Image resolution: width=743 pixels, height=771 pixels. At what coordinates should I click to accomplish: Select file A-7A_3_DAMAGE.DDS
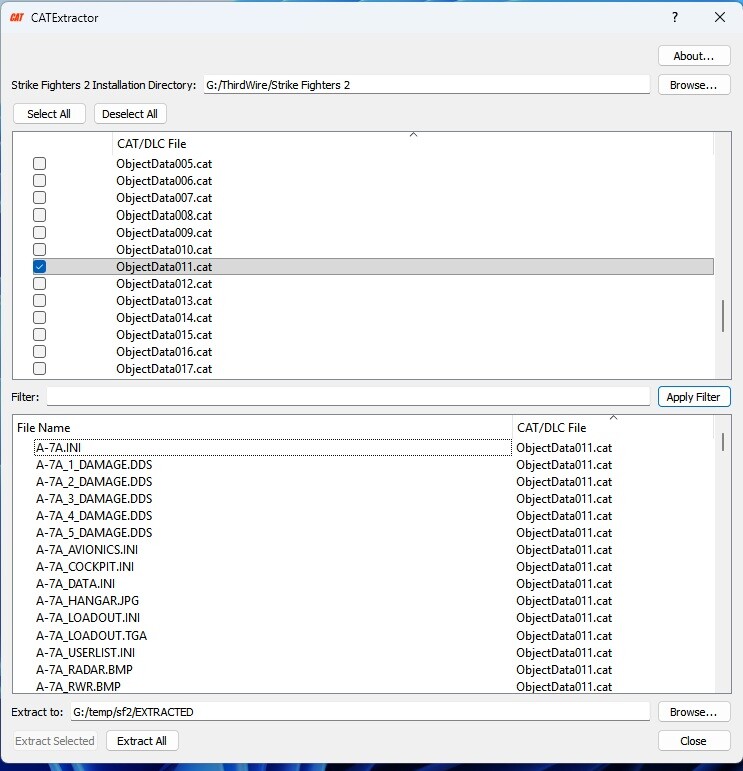click(x=94, y=499)
